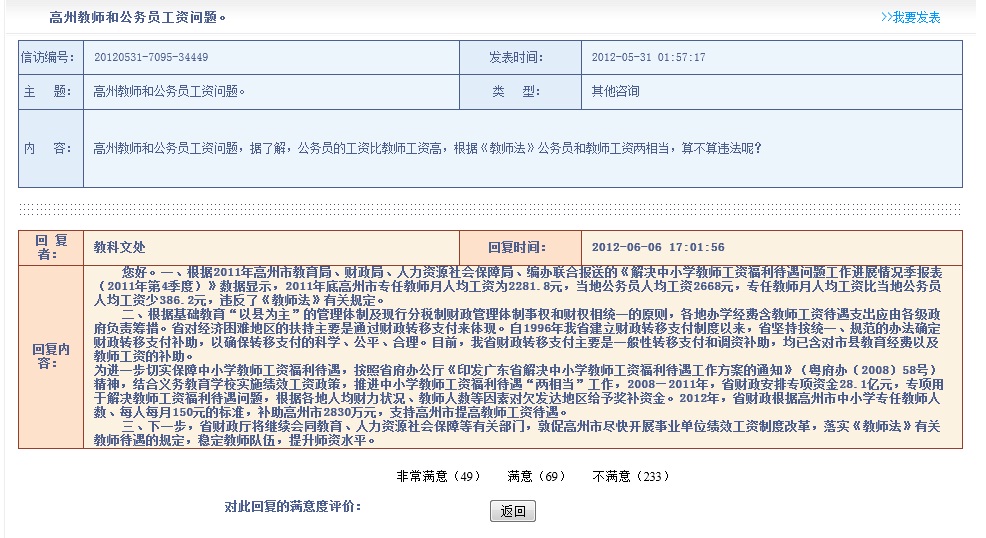
Task: Click the 信访编号 label cell
Action: [x=49, y=58]
